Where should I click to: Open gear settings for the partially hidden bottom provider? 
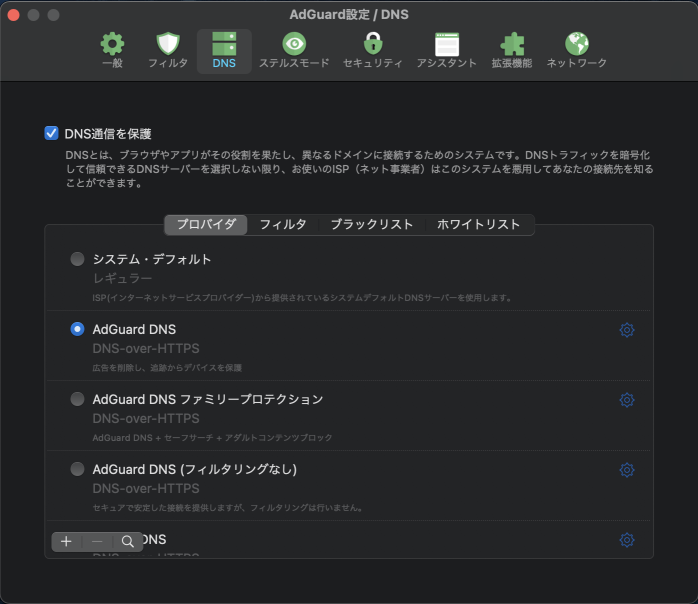tap(627, 540)
